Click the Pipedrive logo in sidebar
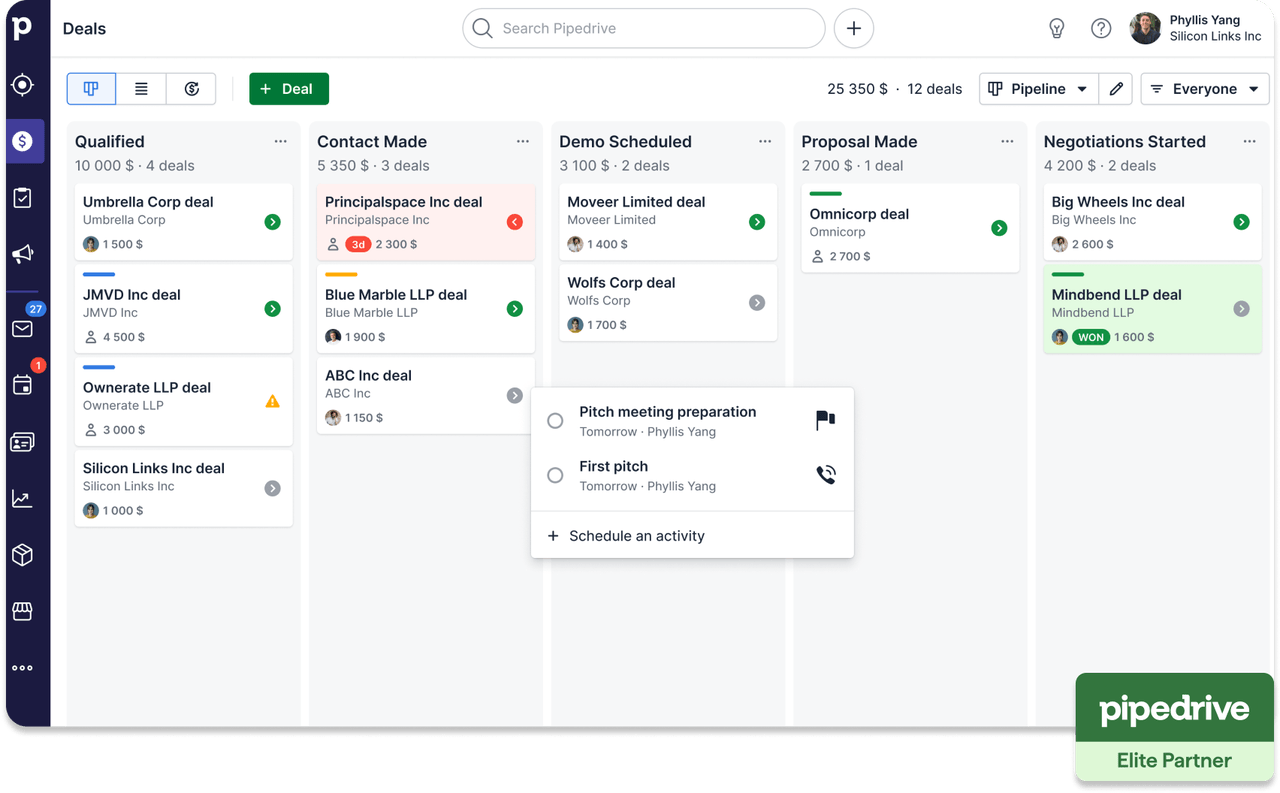 click(22, 27)
